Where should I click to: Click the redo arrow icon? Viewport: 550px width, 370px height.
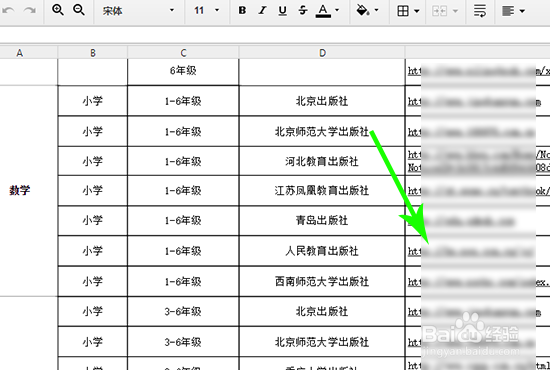coord(29,11)
